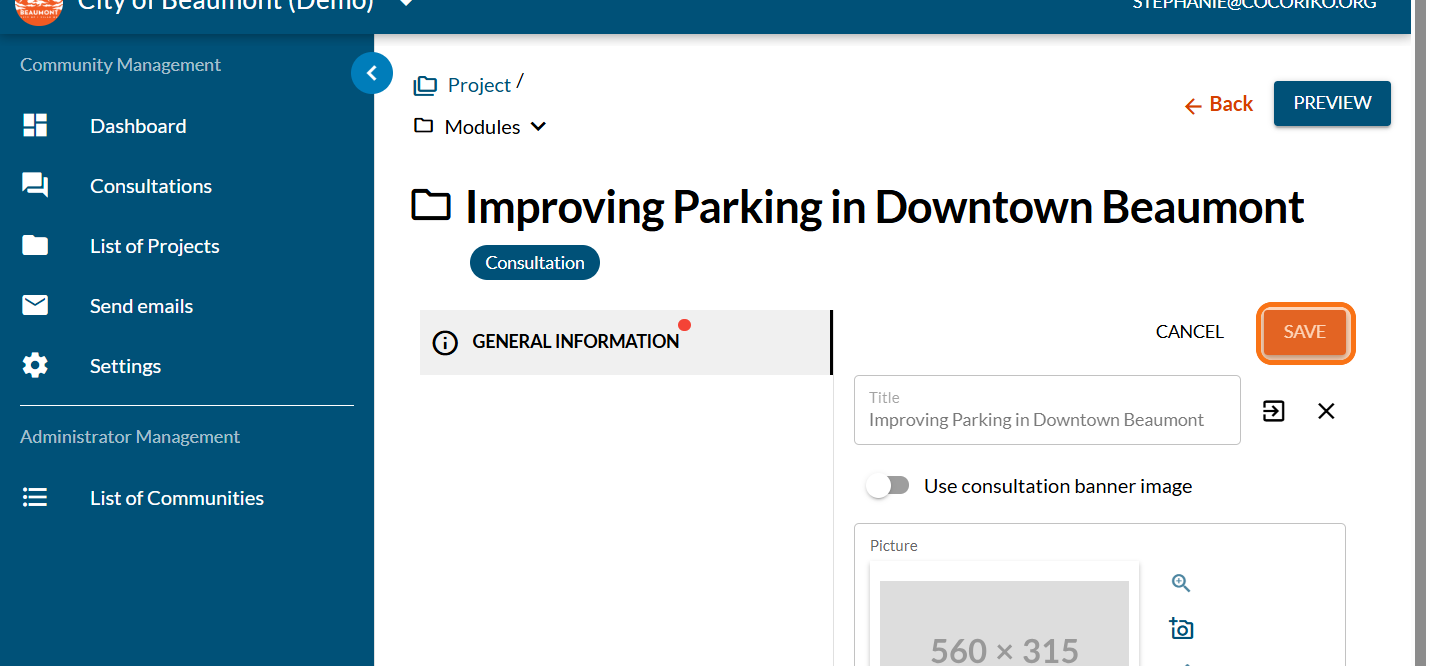Click the zoom-in magnifier icon beside picture

(1181, 583)
